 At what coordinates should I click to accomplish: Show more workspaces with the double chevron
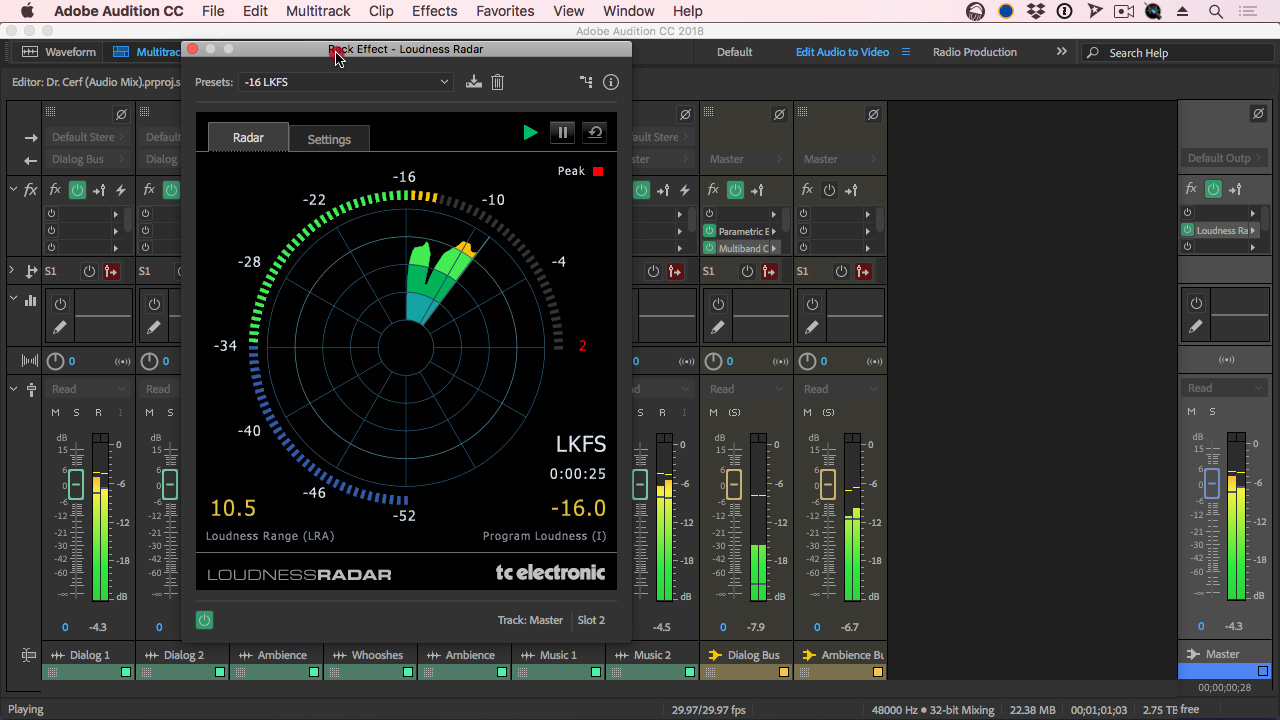[x=1062, y=52]
